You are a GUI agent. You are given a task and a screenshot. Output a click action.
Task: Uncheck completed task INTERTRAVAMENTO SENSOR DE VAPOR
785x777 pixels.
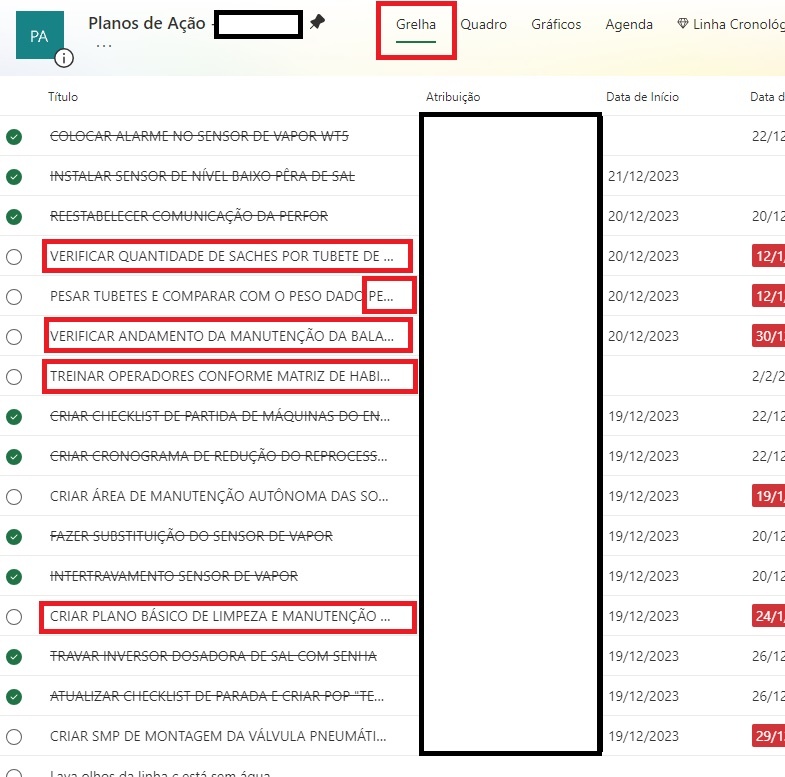pyautogui.click(x=14, y=577)
